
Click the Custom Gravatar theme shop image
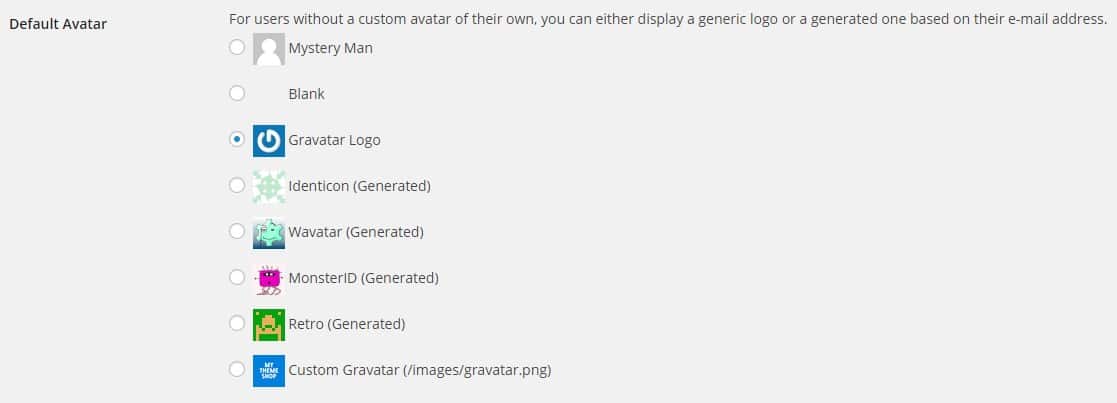(269, 370)
